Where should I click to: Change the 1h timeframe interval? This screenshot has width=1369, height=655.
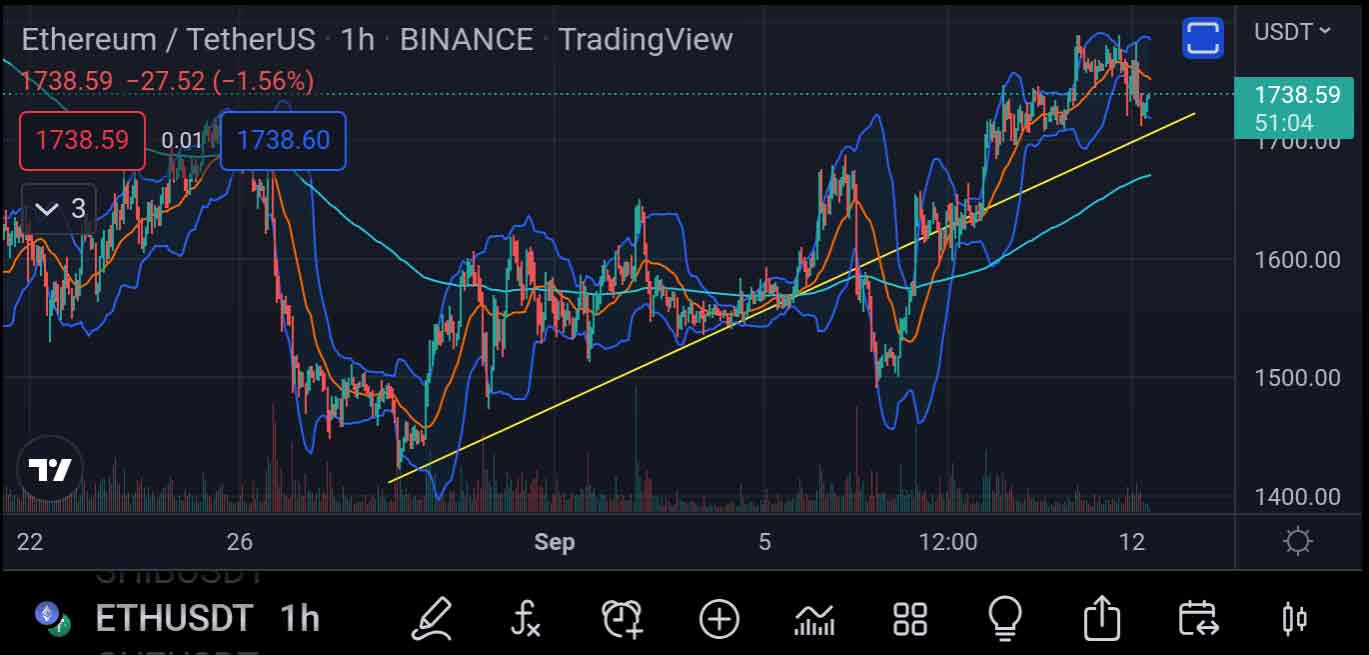[x=299, y=619]
